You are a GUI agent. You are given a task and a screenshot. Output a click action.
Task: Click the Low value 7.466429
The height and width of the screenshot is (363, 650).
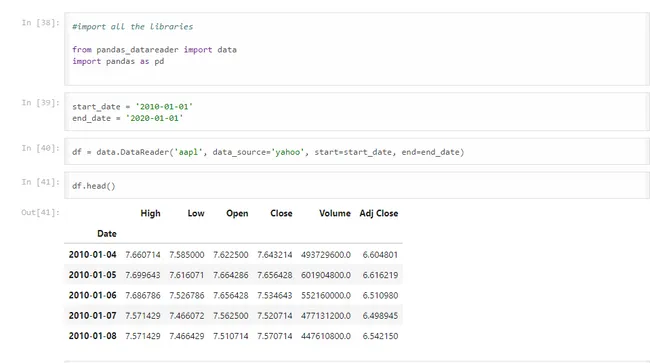187,336
